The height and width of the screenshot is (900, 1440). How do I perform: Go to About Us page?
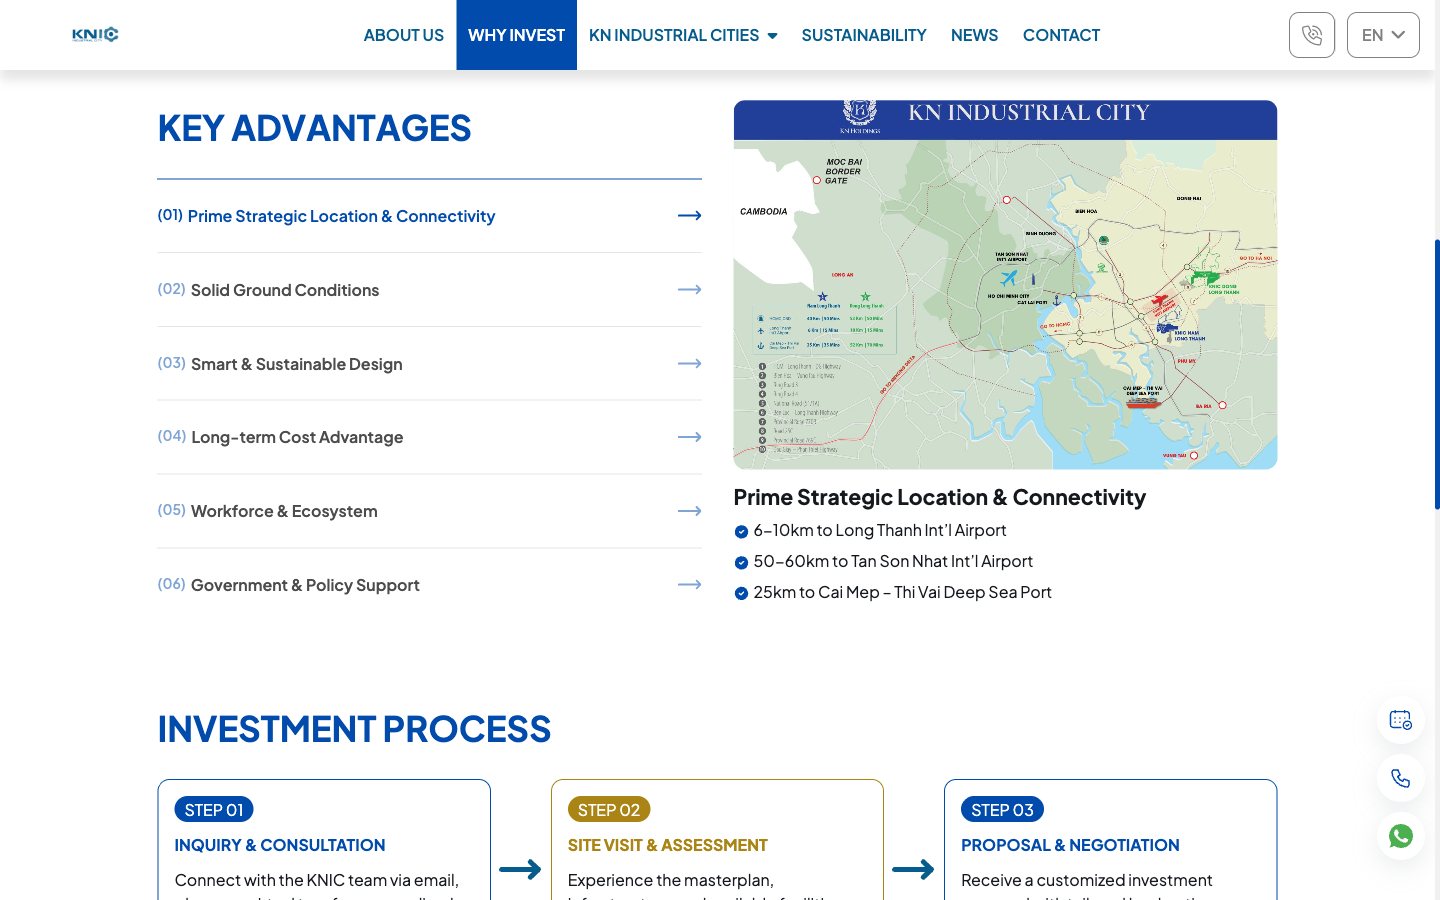click(403, 35)
